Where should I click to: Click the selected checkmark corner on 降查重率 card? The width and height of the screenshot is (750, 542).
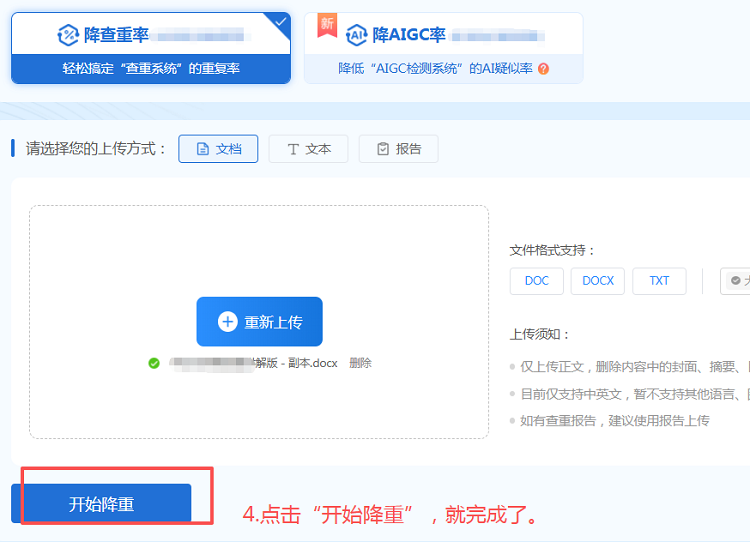(281, 21)
